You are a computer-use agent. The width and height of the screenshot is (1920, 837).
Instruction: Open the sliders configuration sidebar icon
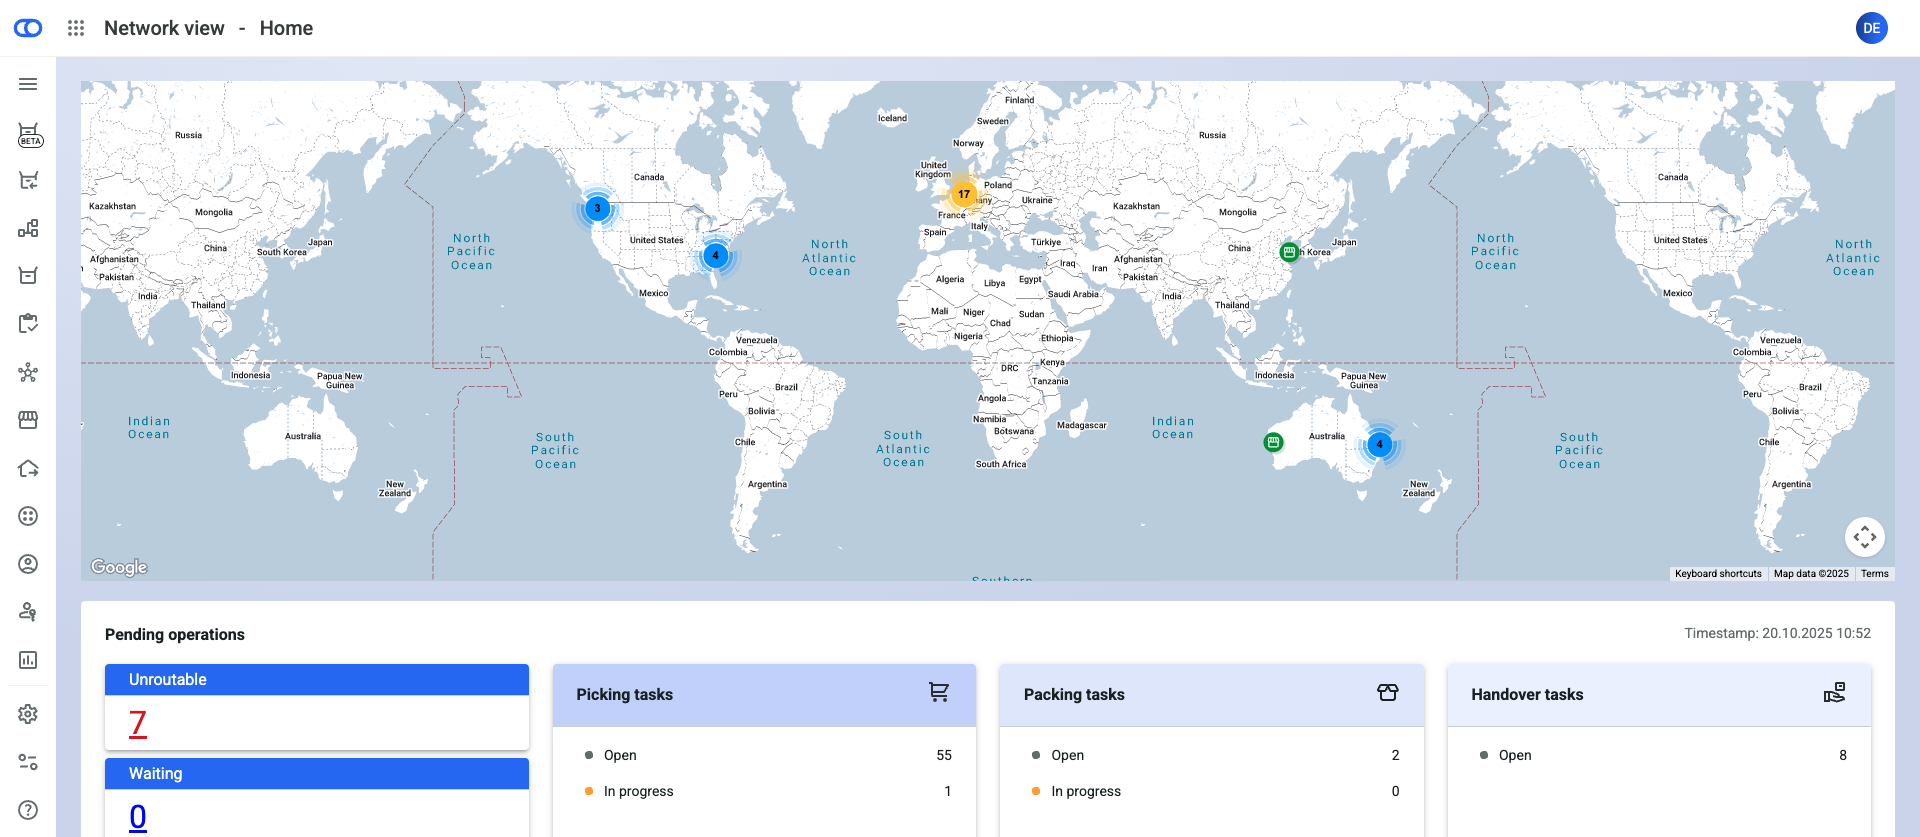point(28,762)
